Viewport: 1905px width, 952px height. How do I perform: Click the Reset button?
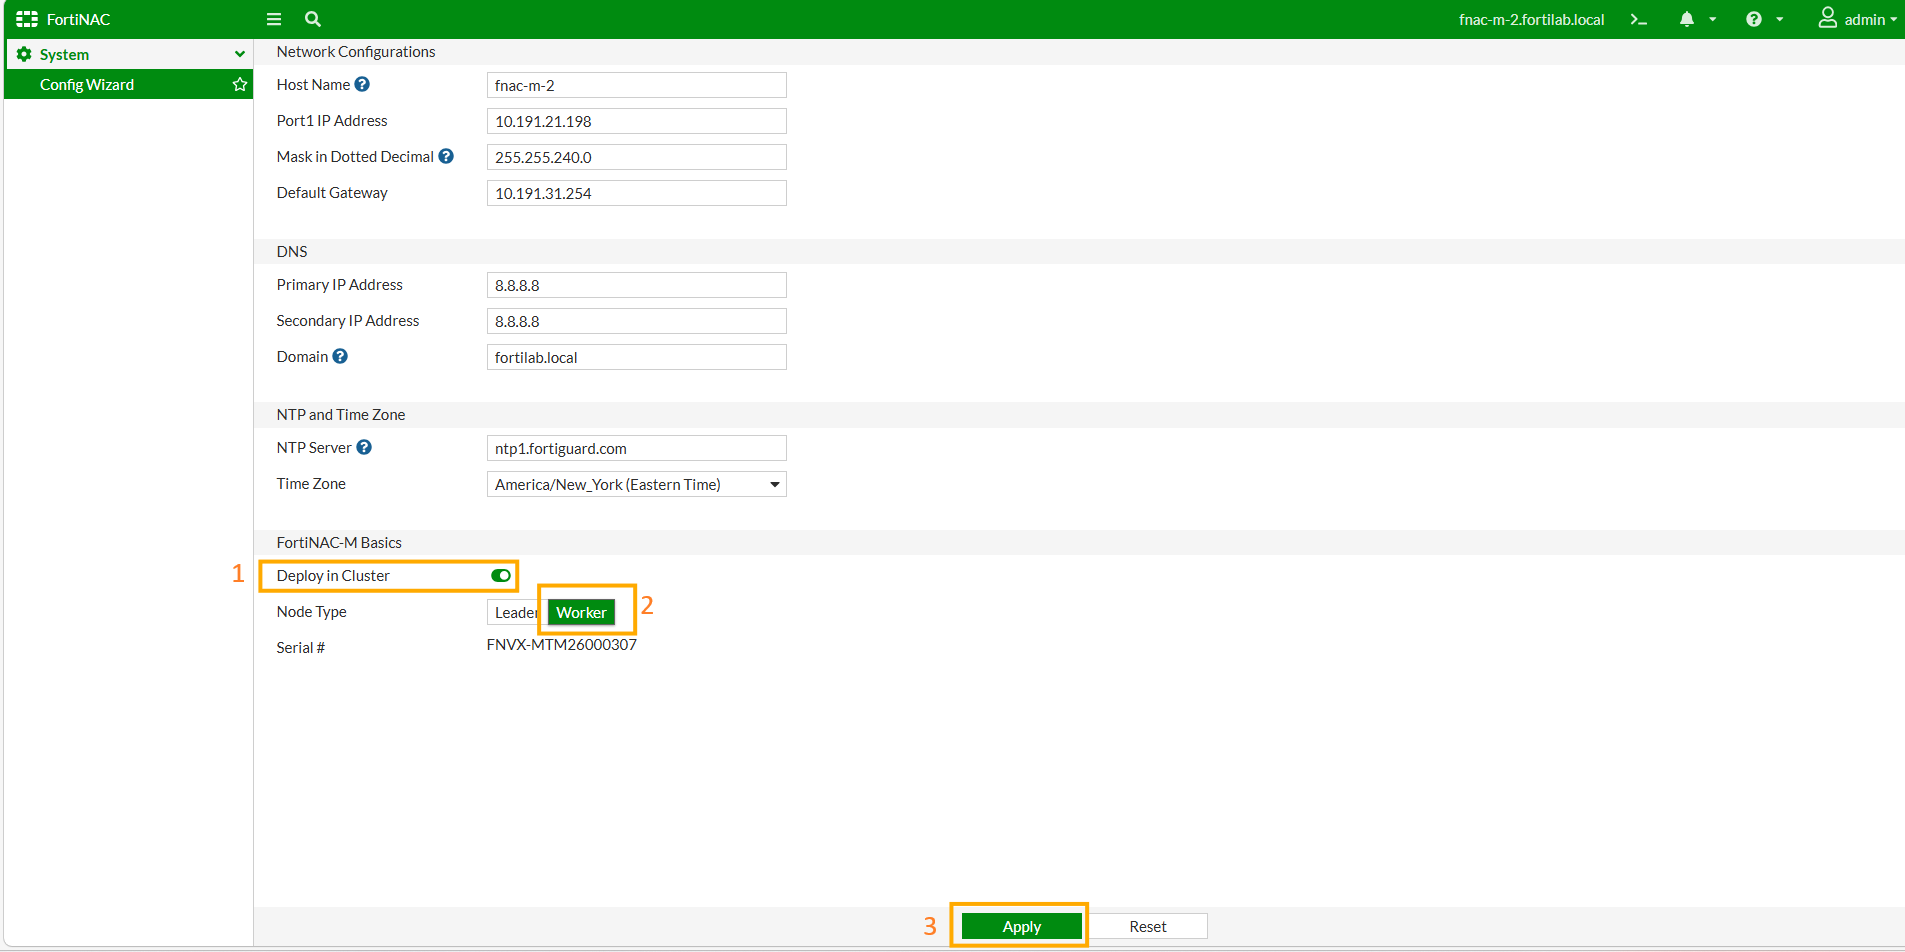[1148, 926]
